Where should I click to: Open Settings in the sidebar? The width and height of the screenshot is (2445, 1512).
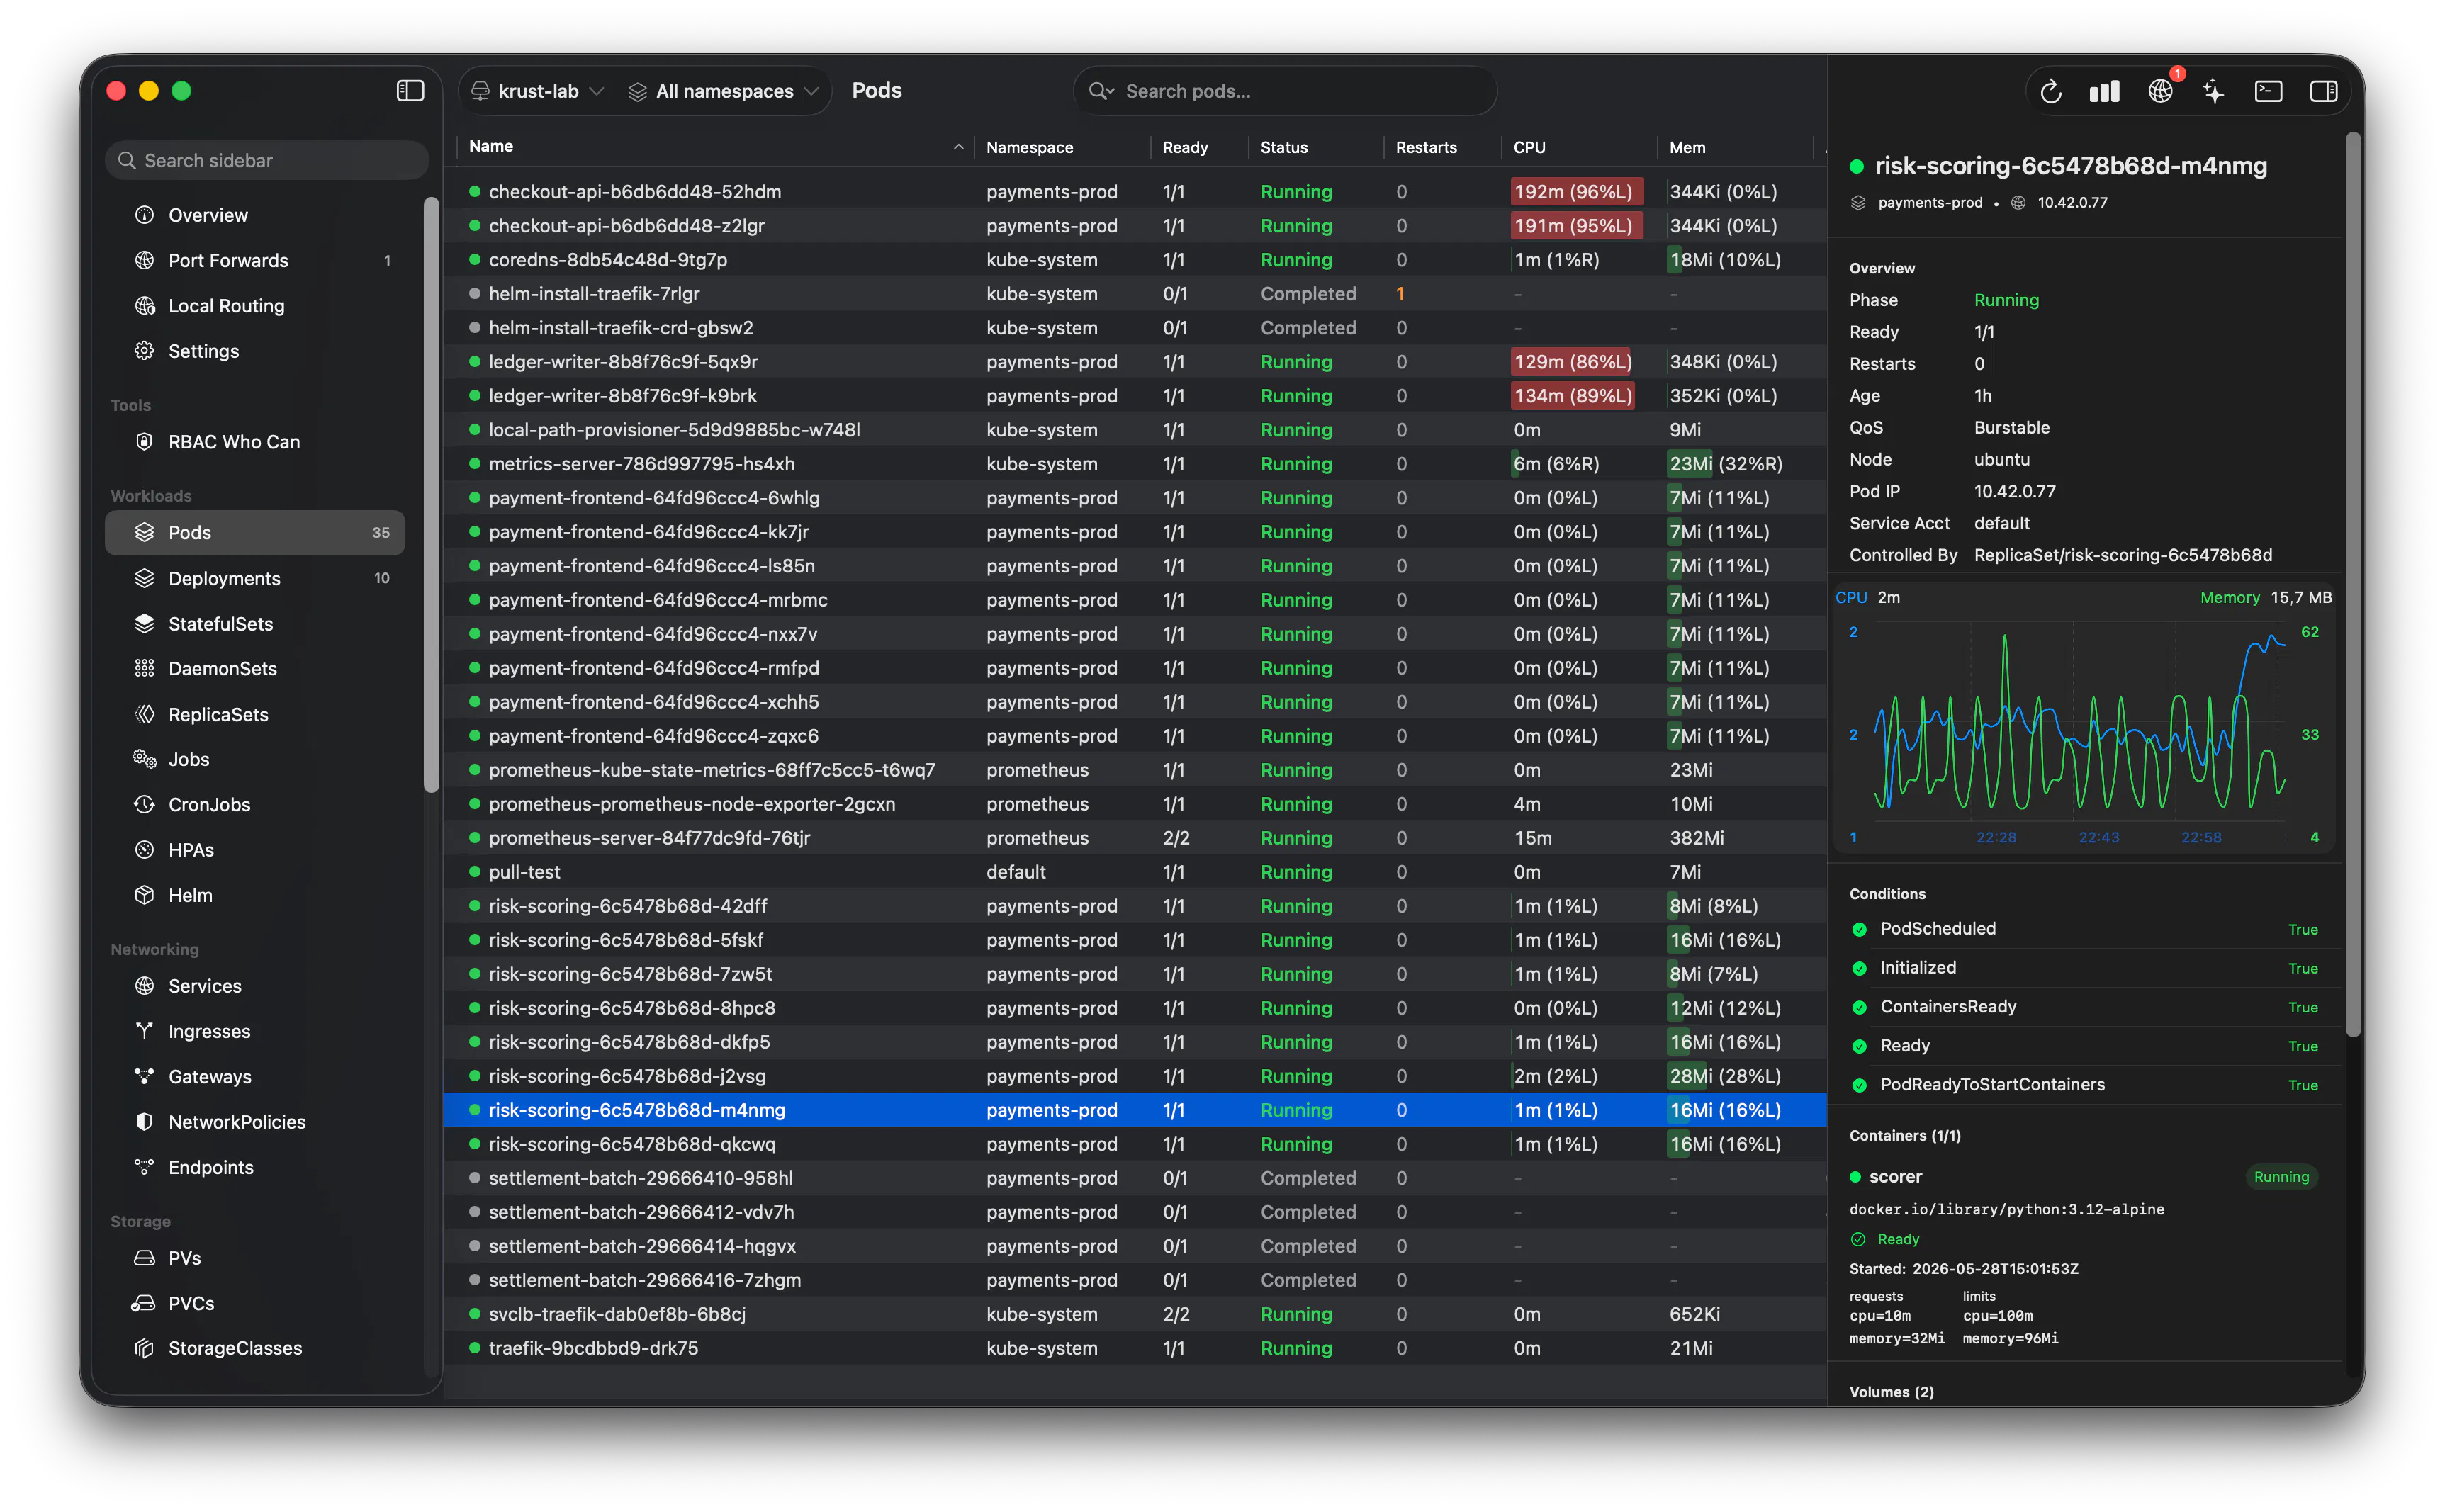tap(255, 351)
